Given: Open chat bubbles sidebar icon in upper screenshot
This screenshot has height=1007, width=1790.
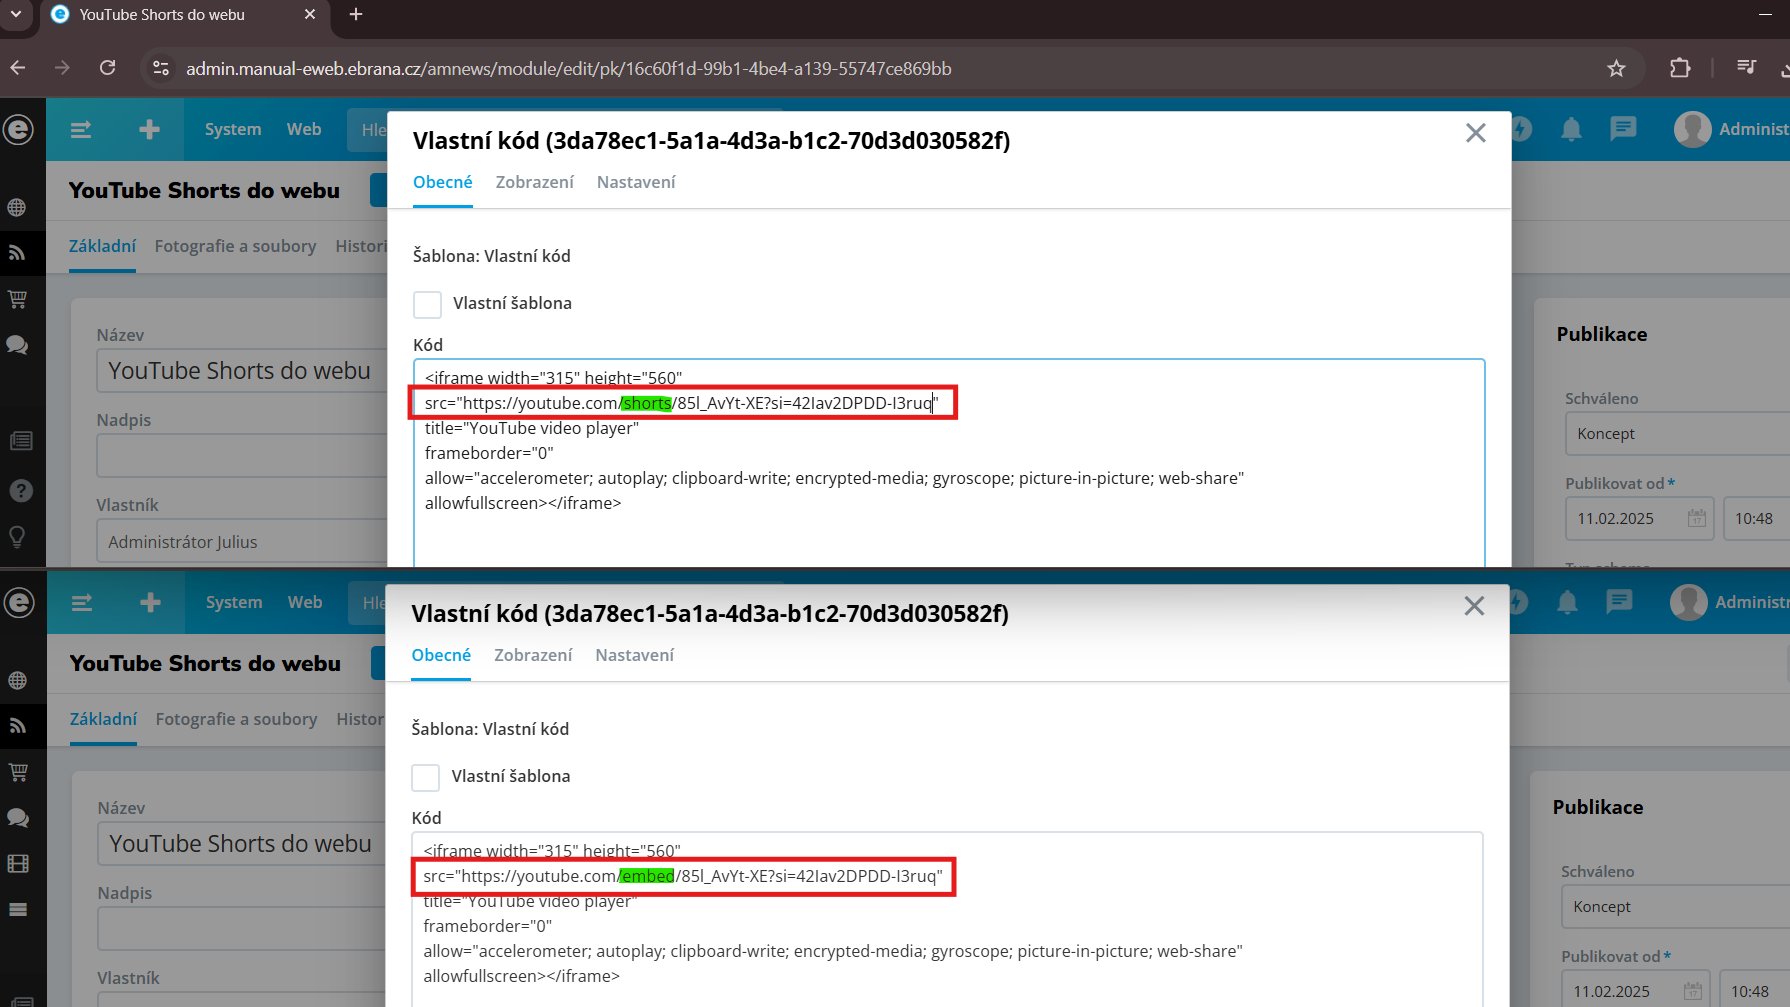Looking at the screenshot, I should tap(17, 345).
